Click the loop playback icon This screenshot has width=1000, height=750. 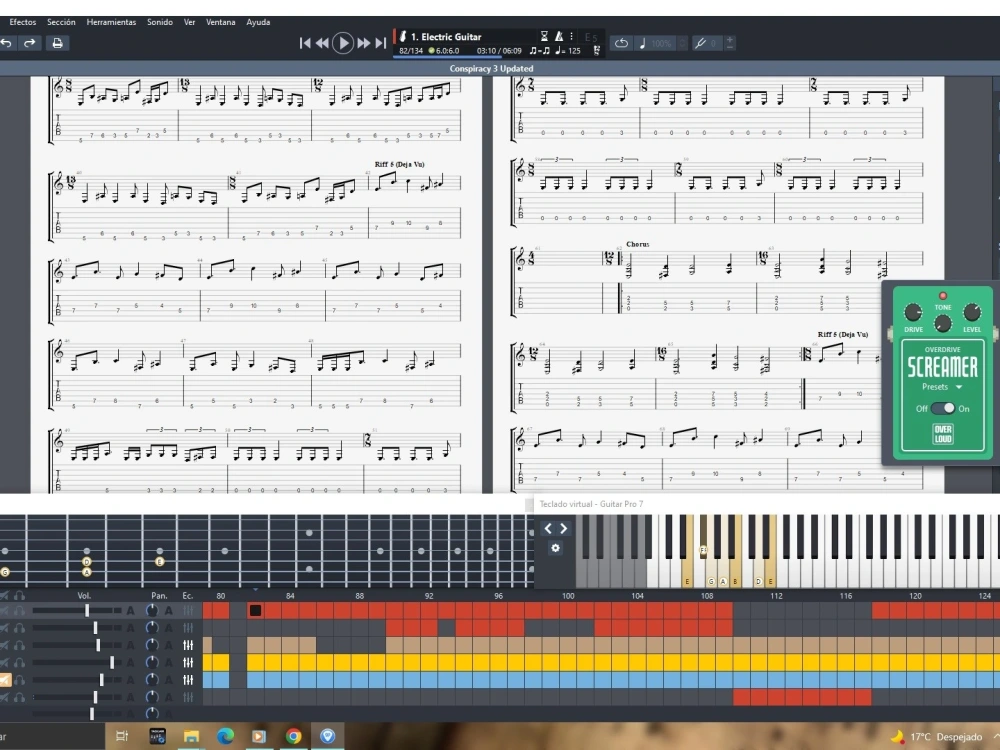[x=621, y=43]
